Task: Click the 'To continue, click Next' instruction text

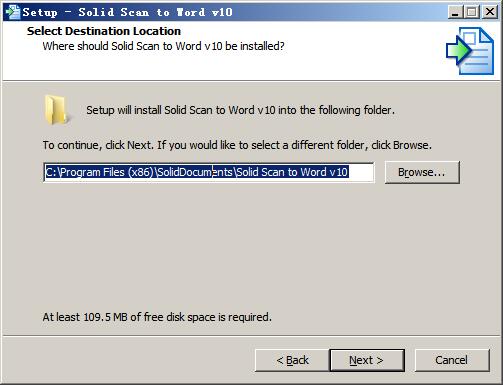Action: (x=237, y=145)
